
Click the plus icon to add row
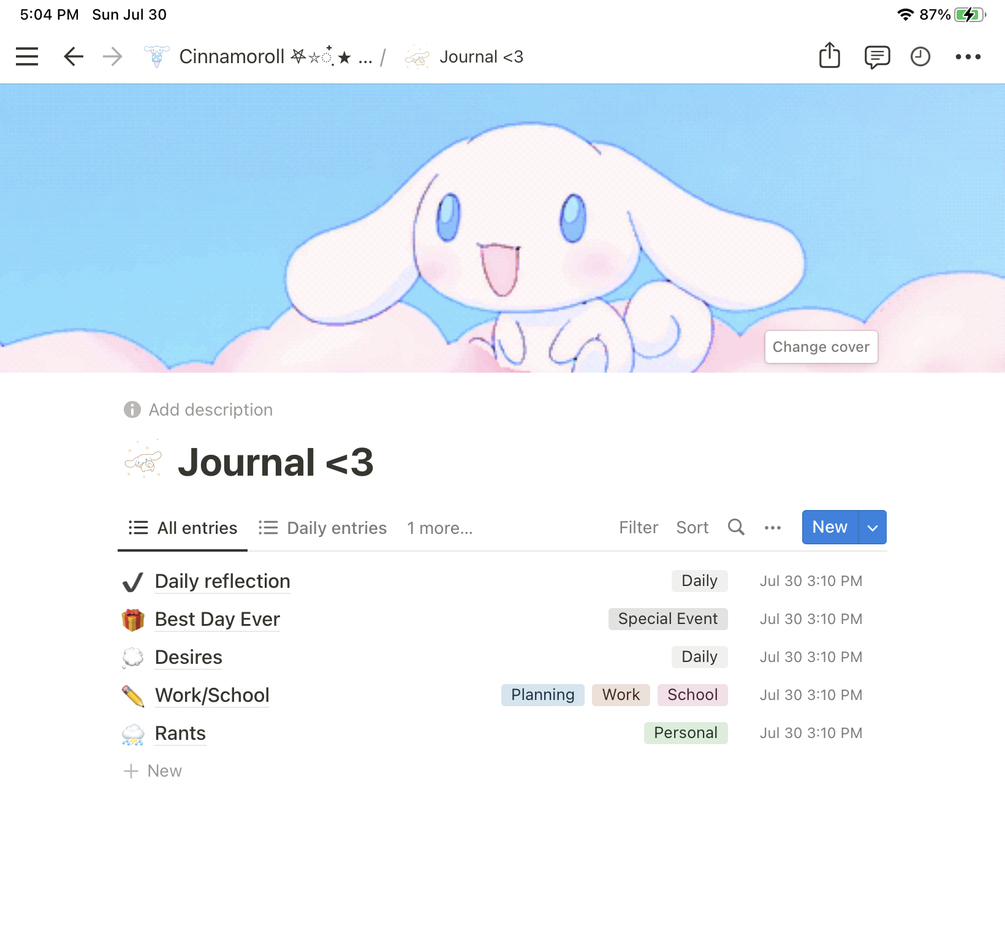pos(131,771)
